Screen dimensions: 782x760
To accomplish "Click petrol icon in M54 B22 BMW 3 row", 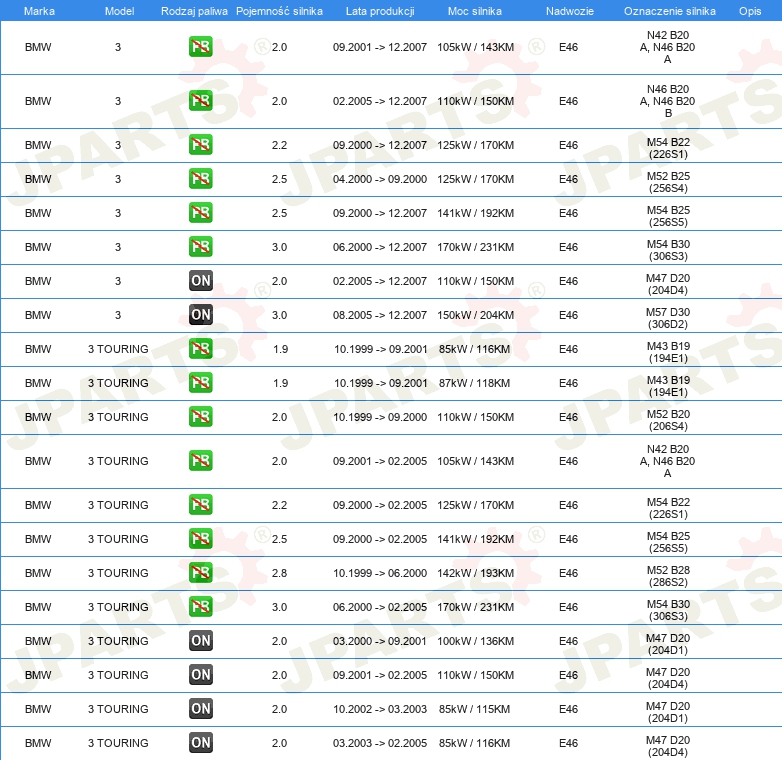I will (200, 145).
